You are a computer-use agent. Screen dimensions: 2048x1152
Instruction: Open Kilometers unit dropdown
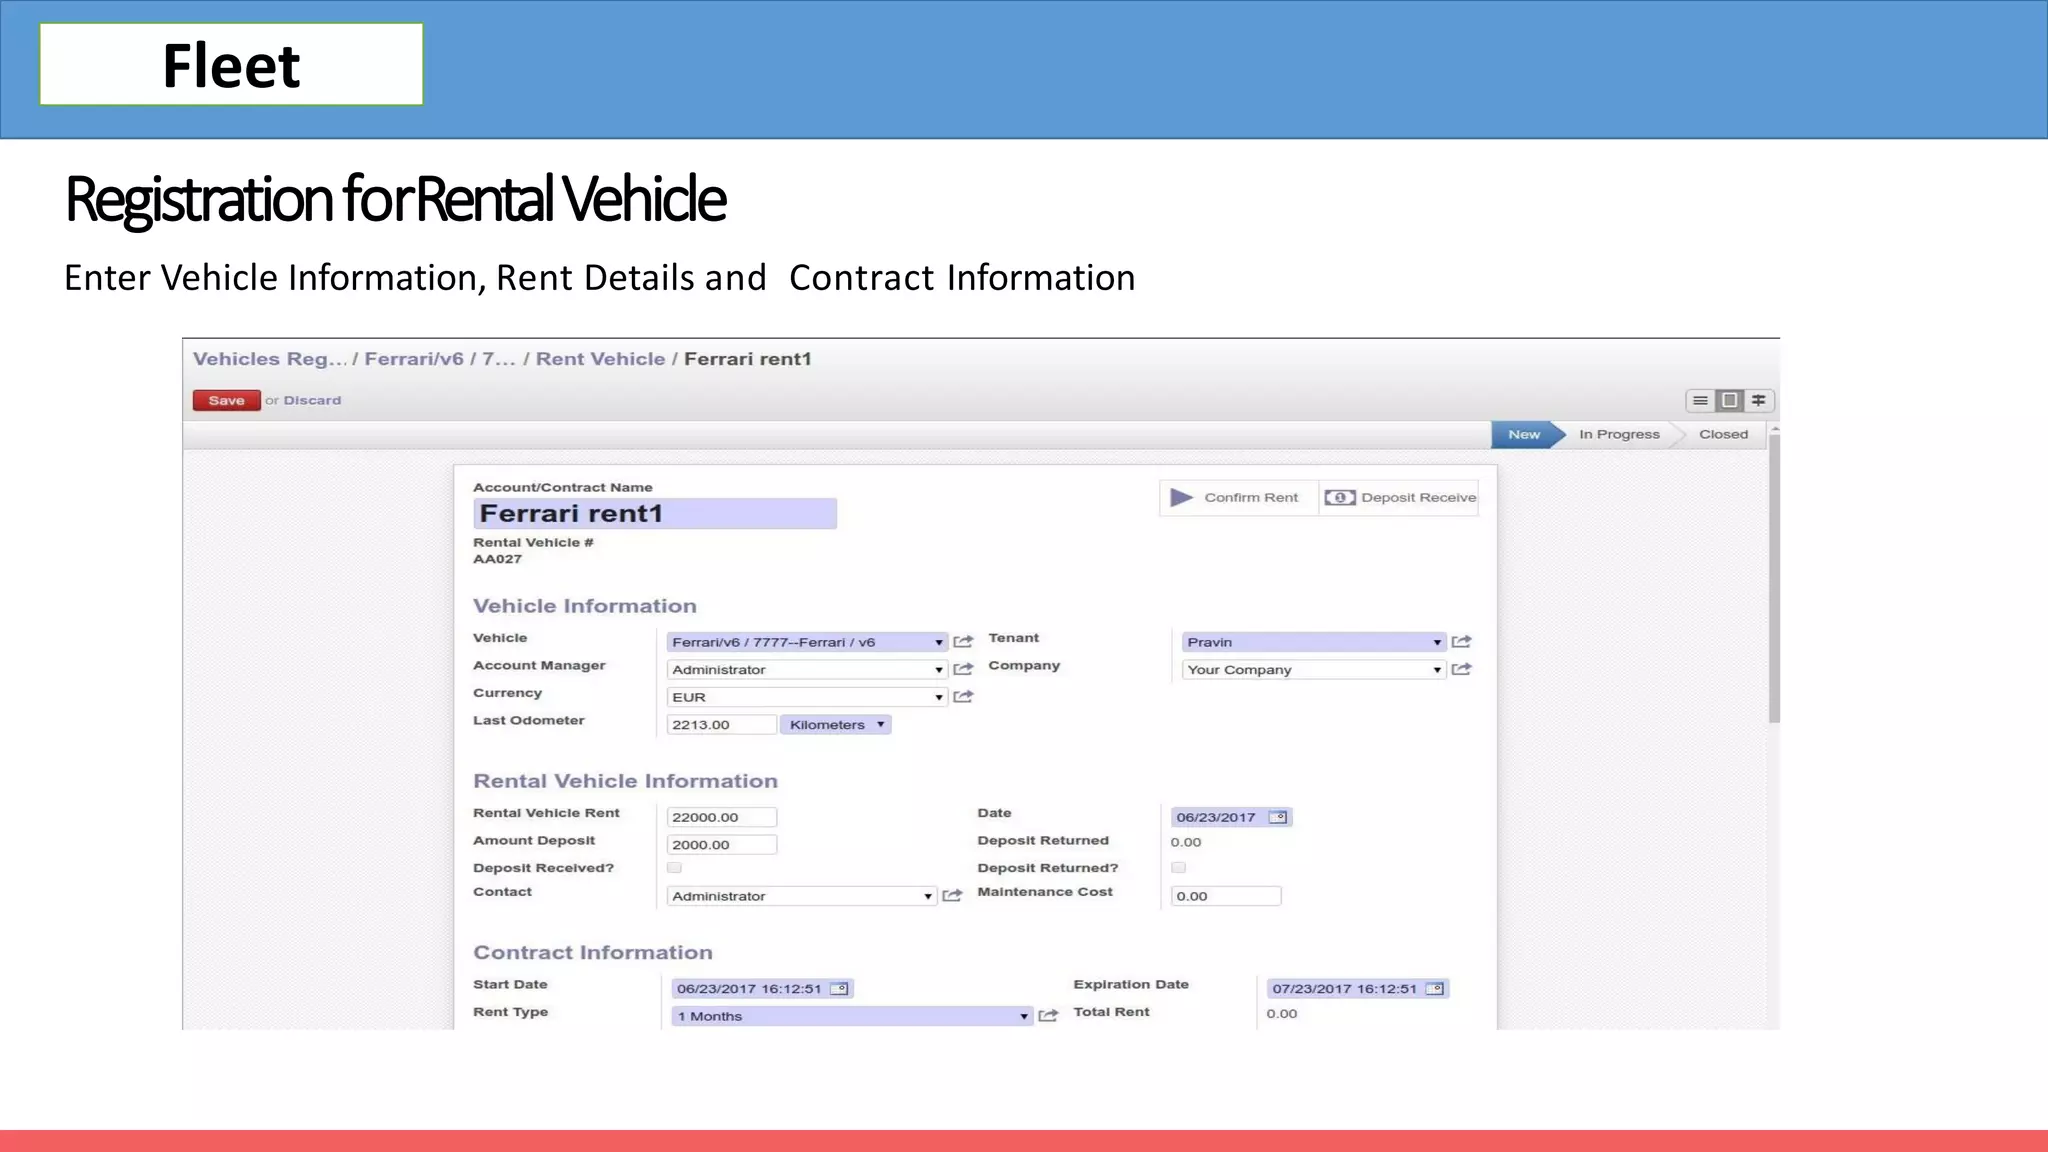(835, 725)
